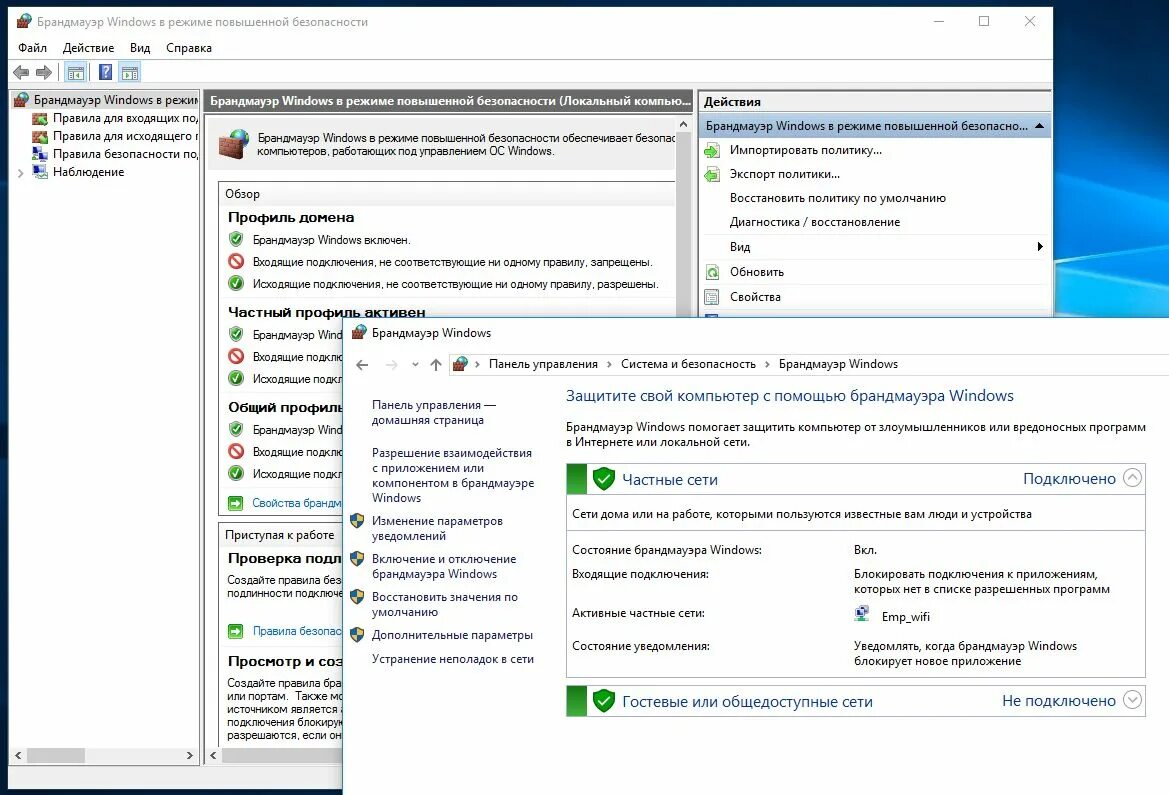
Task: Click shield icon beside Дополнительные параметры
Action: coord(357,635)
